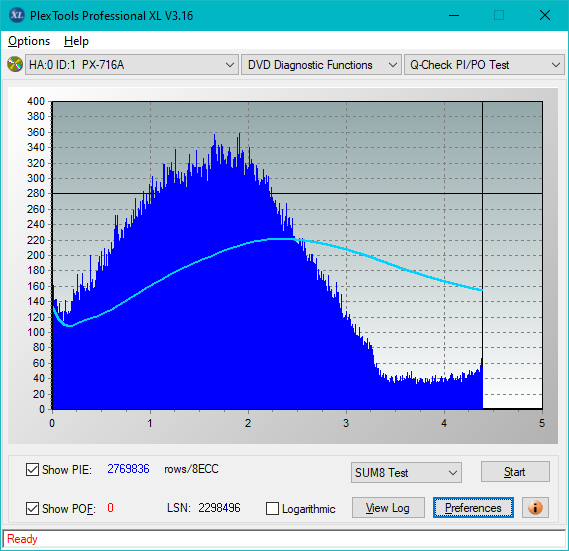Toggle the Show POF checkbox
This screenshot has width=569, height=551.
coord(32,509)
